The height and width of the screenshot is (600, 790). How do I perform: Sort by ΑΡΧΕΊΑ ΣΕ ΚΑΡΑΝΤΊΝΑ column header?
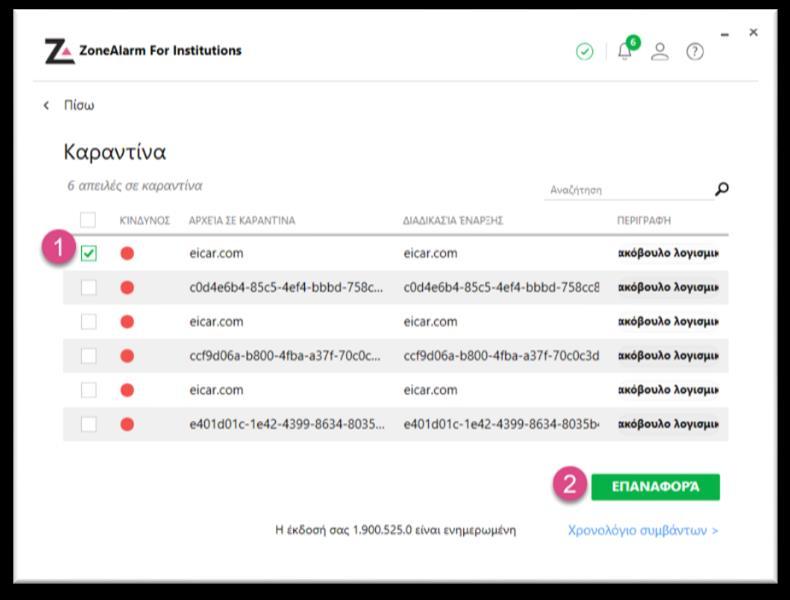pos(242,221)
